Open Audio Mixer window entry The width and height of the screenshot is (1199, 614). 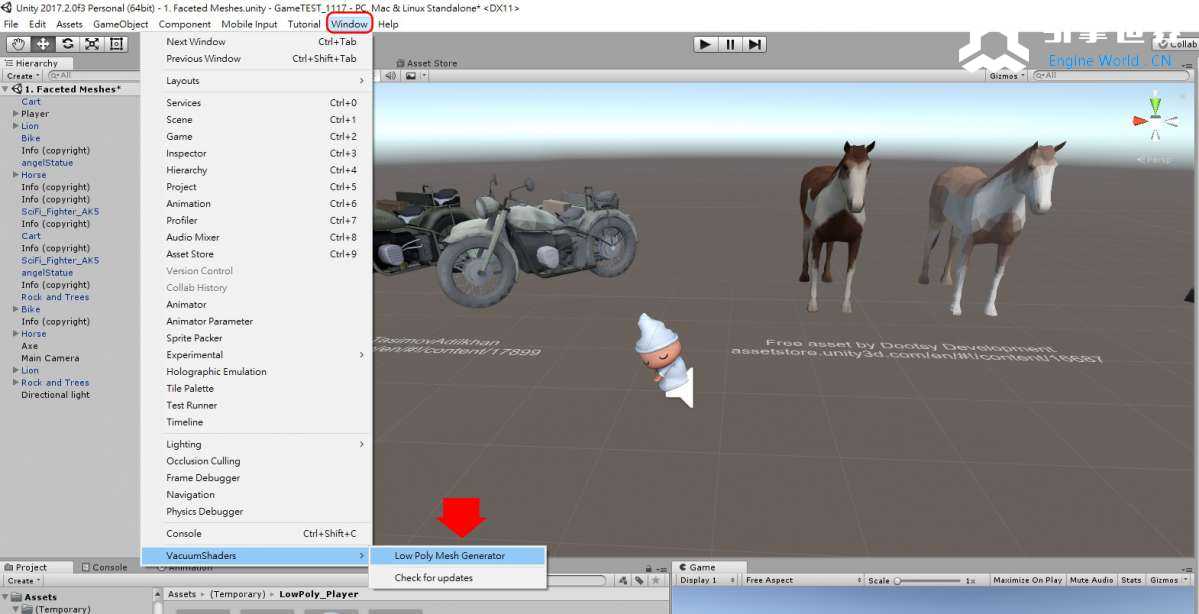tap(256, 237)
